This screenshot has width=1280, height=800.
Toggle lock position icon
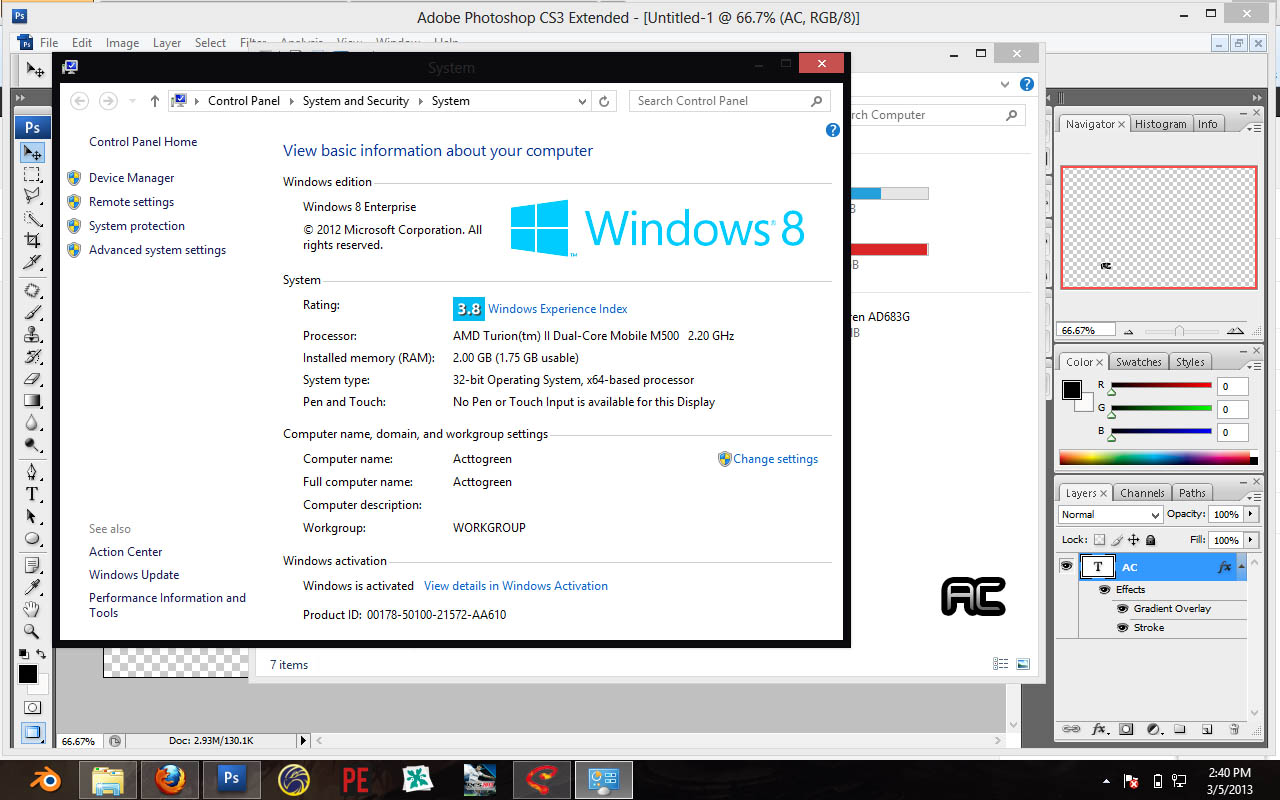(x=1134, y=540)
